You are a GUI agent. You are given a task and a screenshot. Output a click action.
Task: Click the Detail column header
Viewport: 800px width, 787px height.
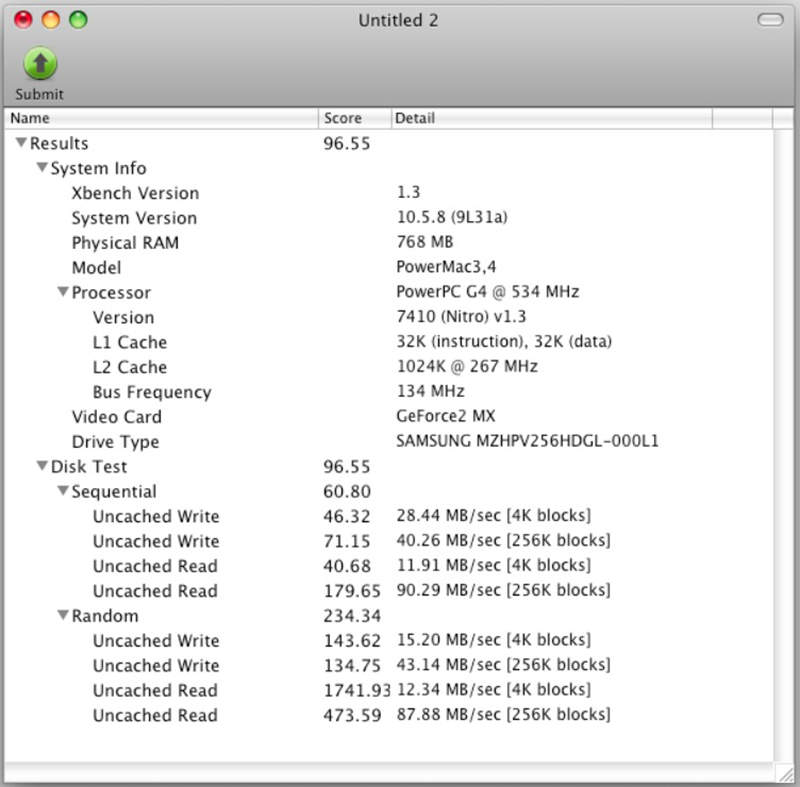(x=550, y=118)
